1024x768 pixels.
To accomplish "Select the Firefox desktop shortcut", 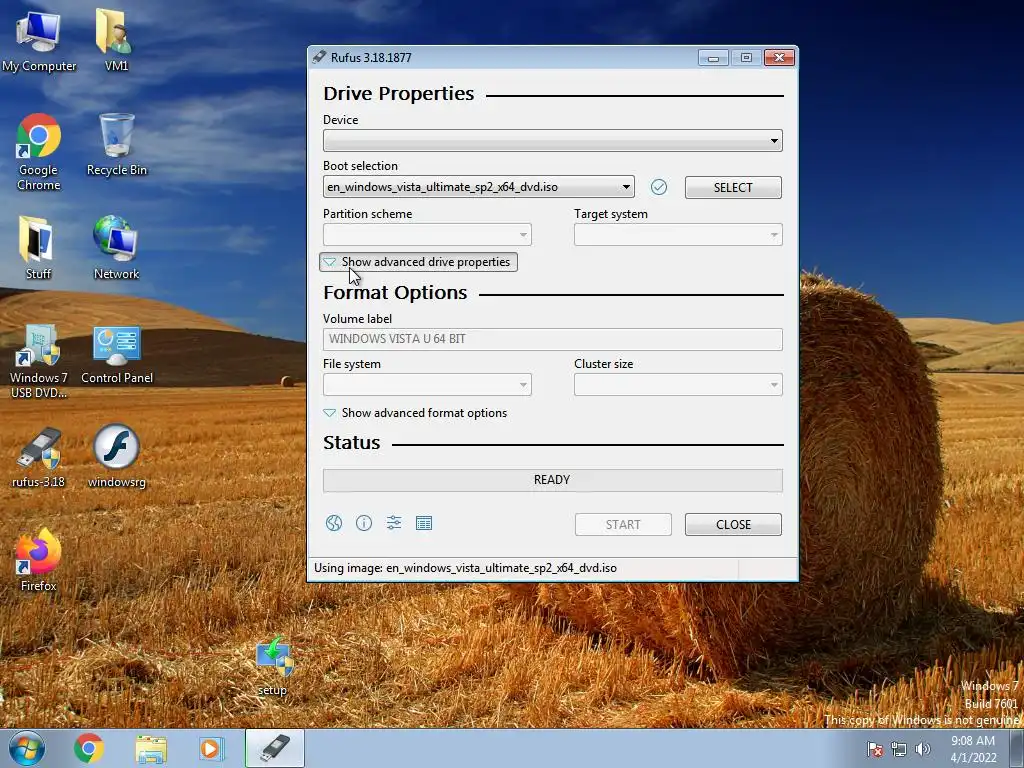I will point(39,560).
